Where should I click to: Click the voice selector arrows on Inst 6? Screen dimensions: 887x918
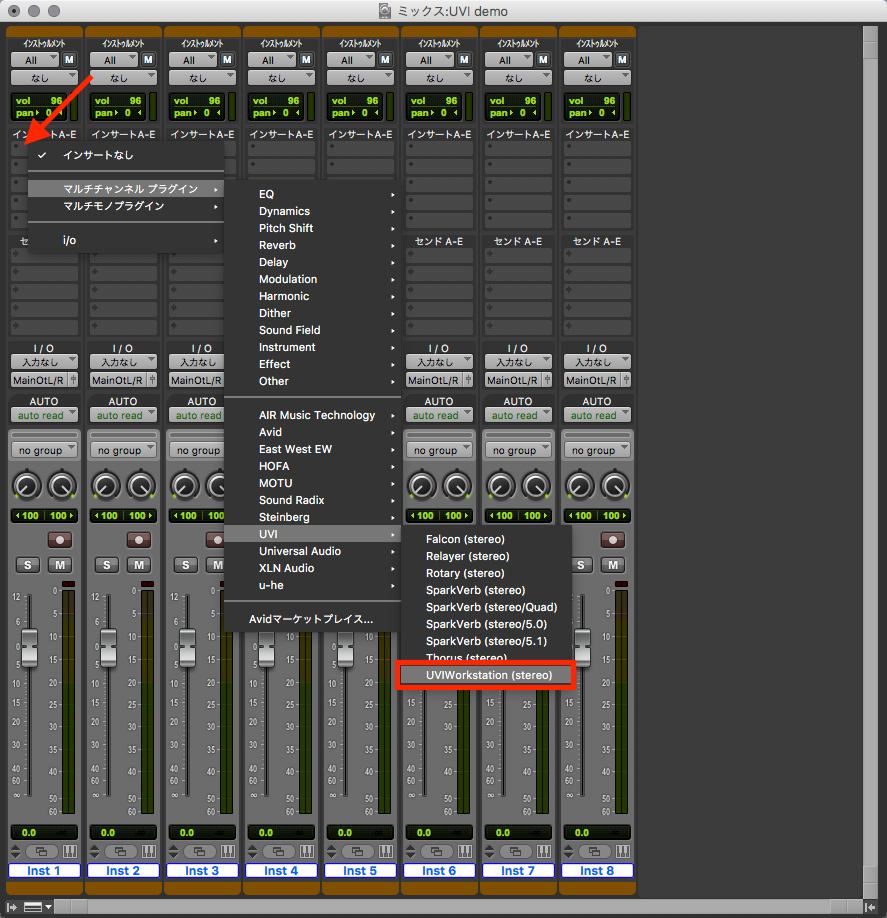tap(411, 851)
